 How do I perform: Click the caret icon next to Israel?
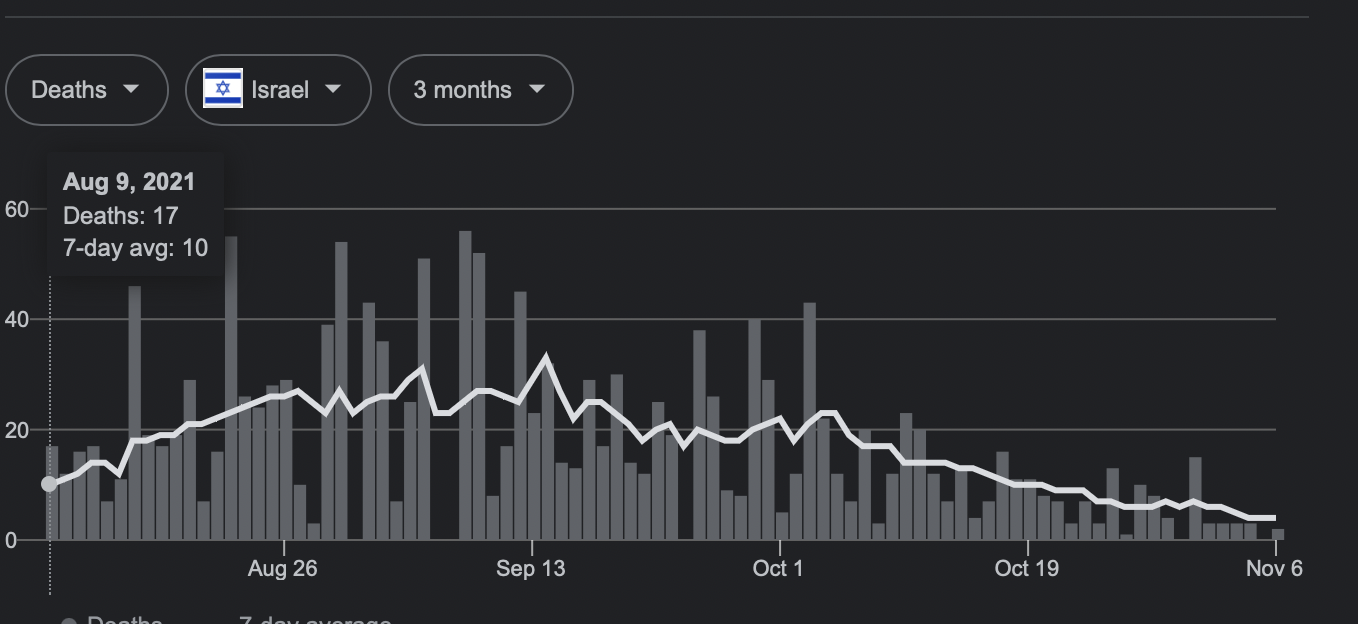pos(333,89)
